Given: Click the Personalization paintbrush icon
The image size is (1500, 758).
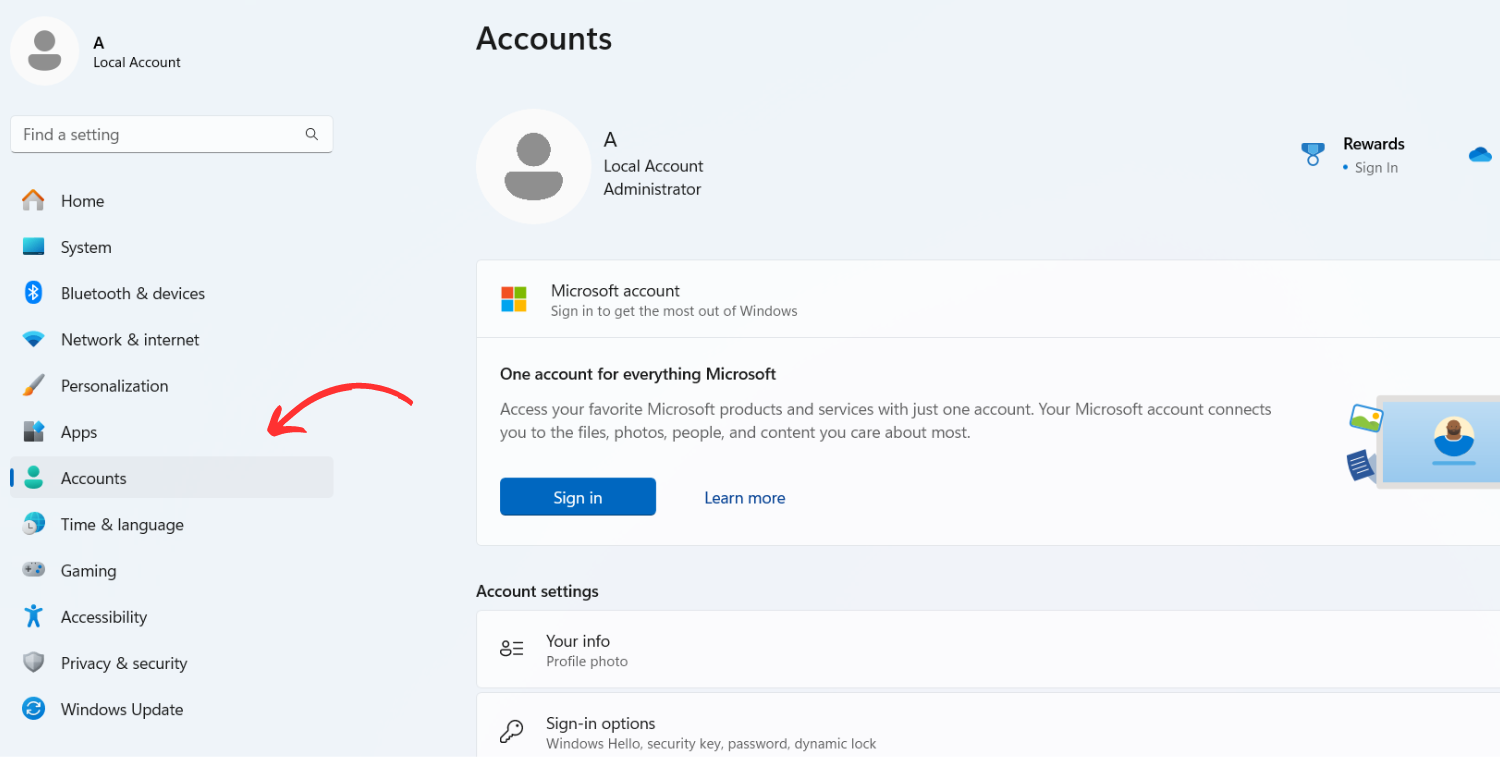Looking at the screenshot, I should (33, 386).
